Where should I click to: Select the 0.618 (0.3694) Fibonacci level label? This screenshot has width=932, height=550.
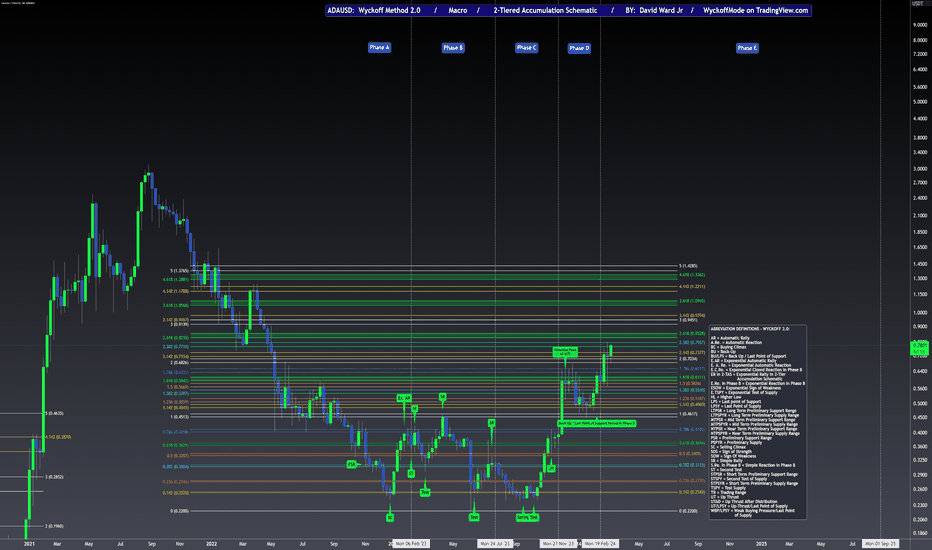coord(692,443)
